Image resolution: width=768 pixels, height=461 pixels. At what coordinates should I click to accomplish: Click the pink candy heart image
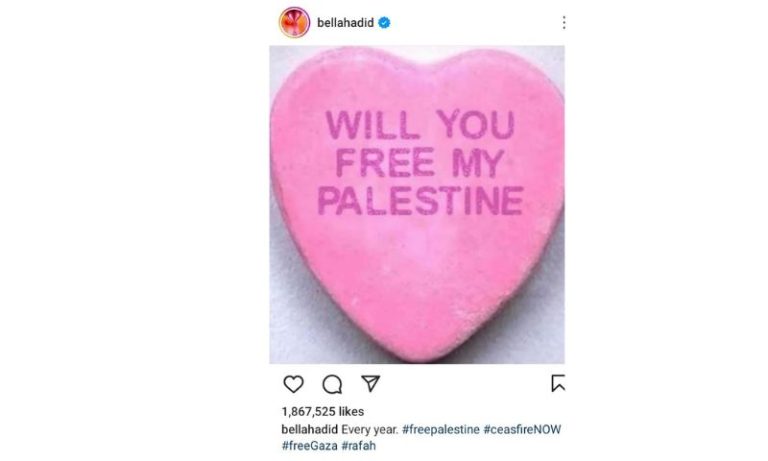coord(417,205)
